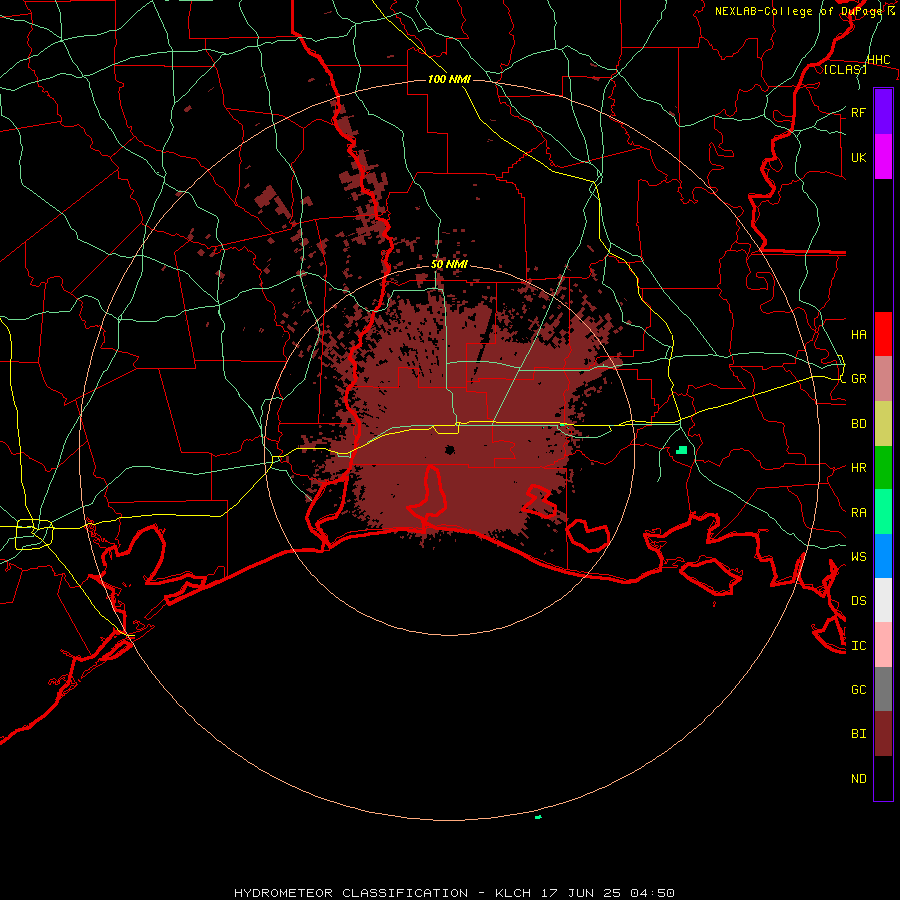Click the '[CLAS]' units label
The height and width of the screenshot is (900, 900).
(845, 69)
